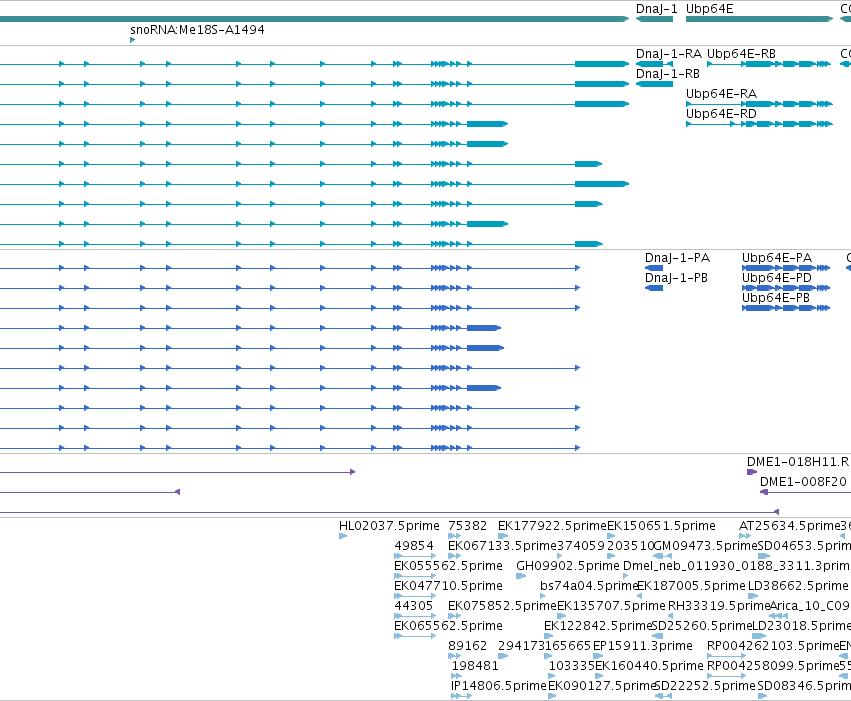Click the teal DnaJ-1 gene bar
This screenshot has height=701, width=851.
point(655,19)
